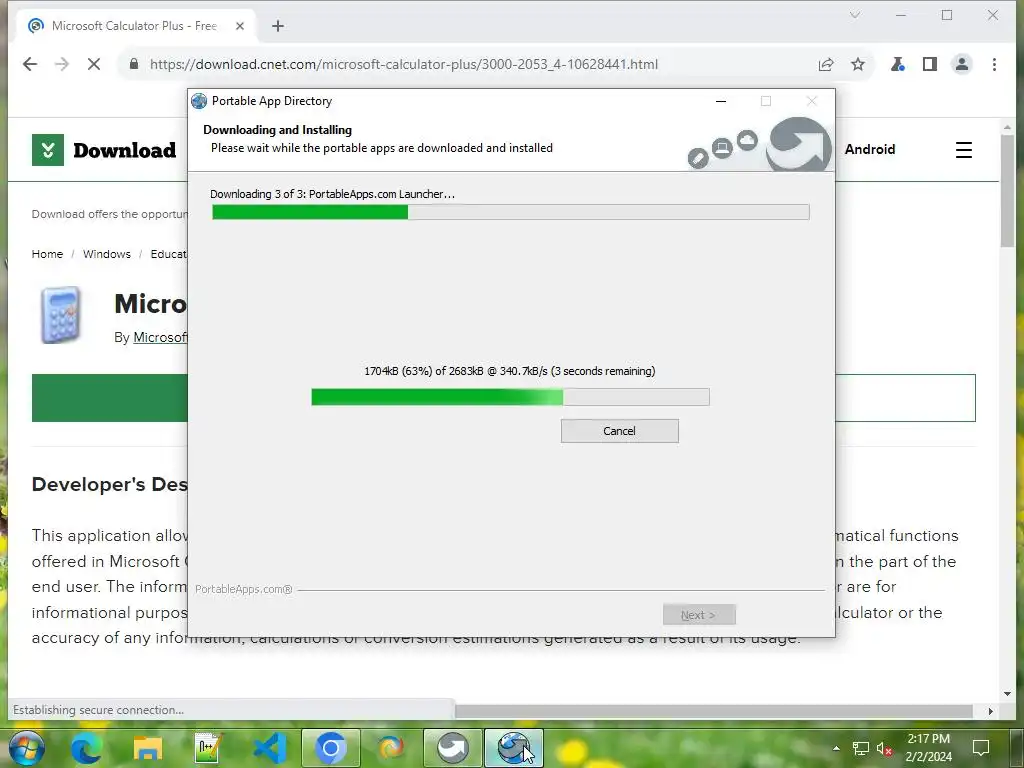Open Chrome tab search dropdown
Image resolution: width=1024 pixels, height=768 pixels.
pos(855,14)
